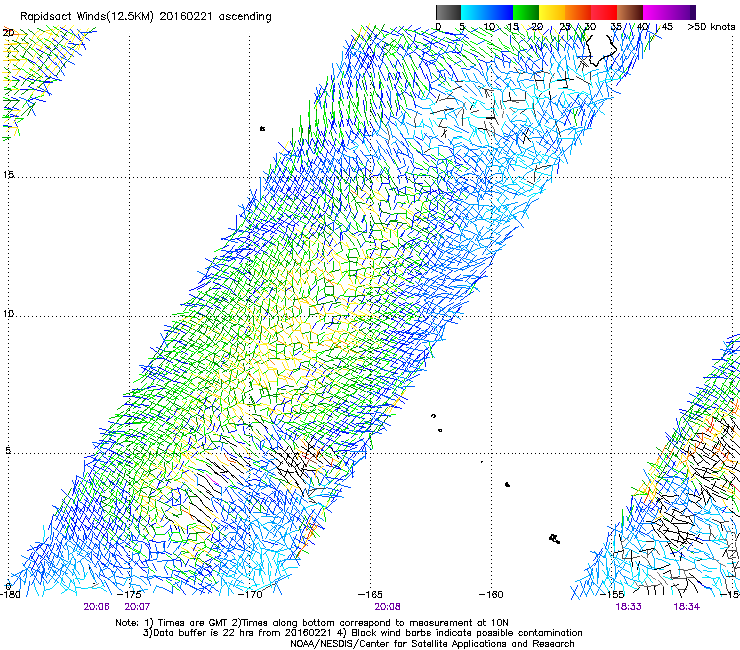The width and height of the screenshot is (740, 650).
Task: Click the brown 35–40 knots legend segment
Action: point(630,12)
